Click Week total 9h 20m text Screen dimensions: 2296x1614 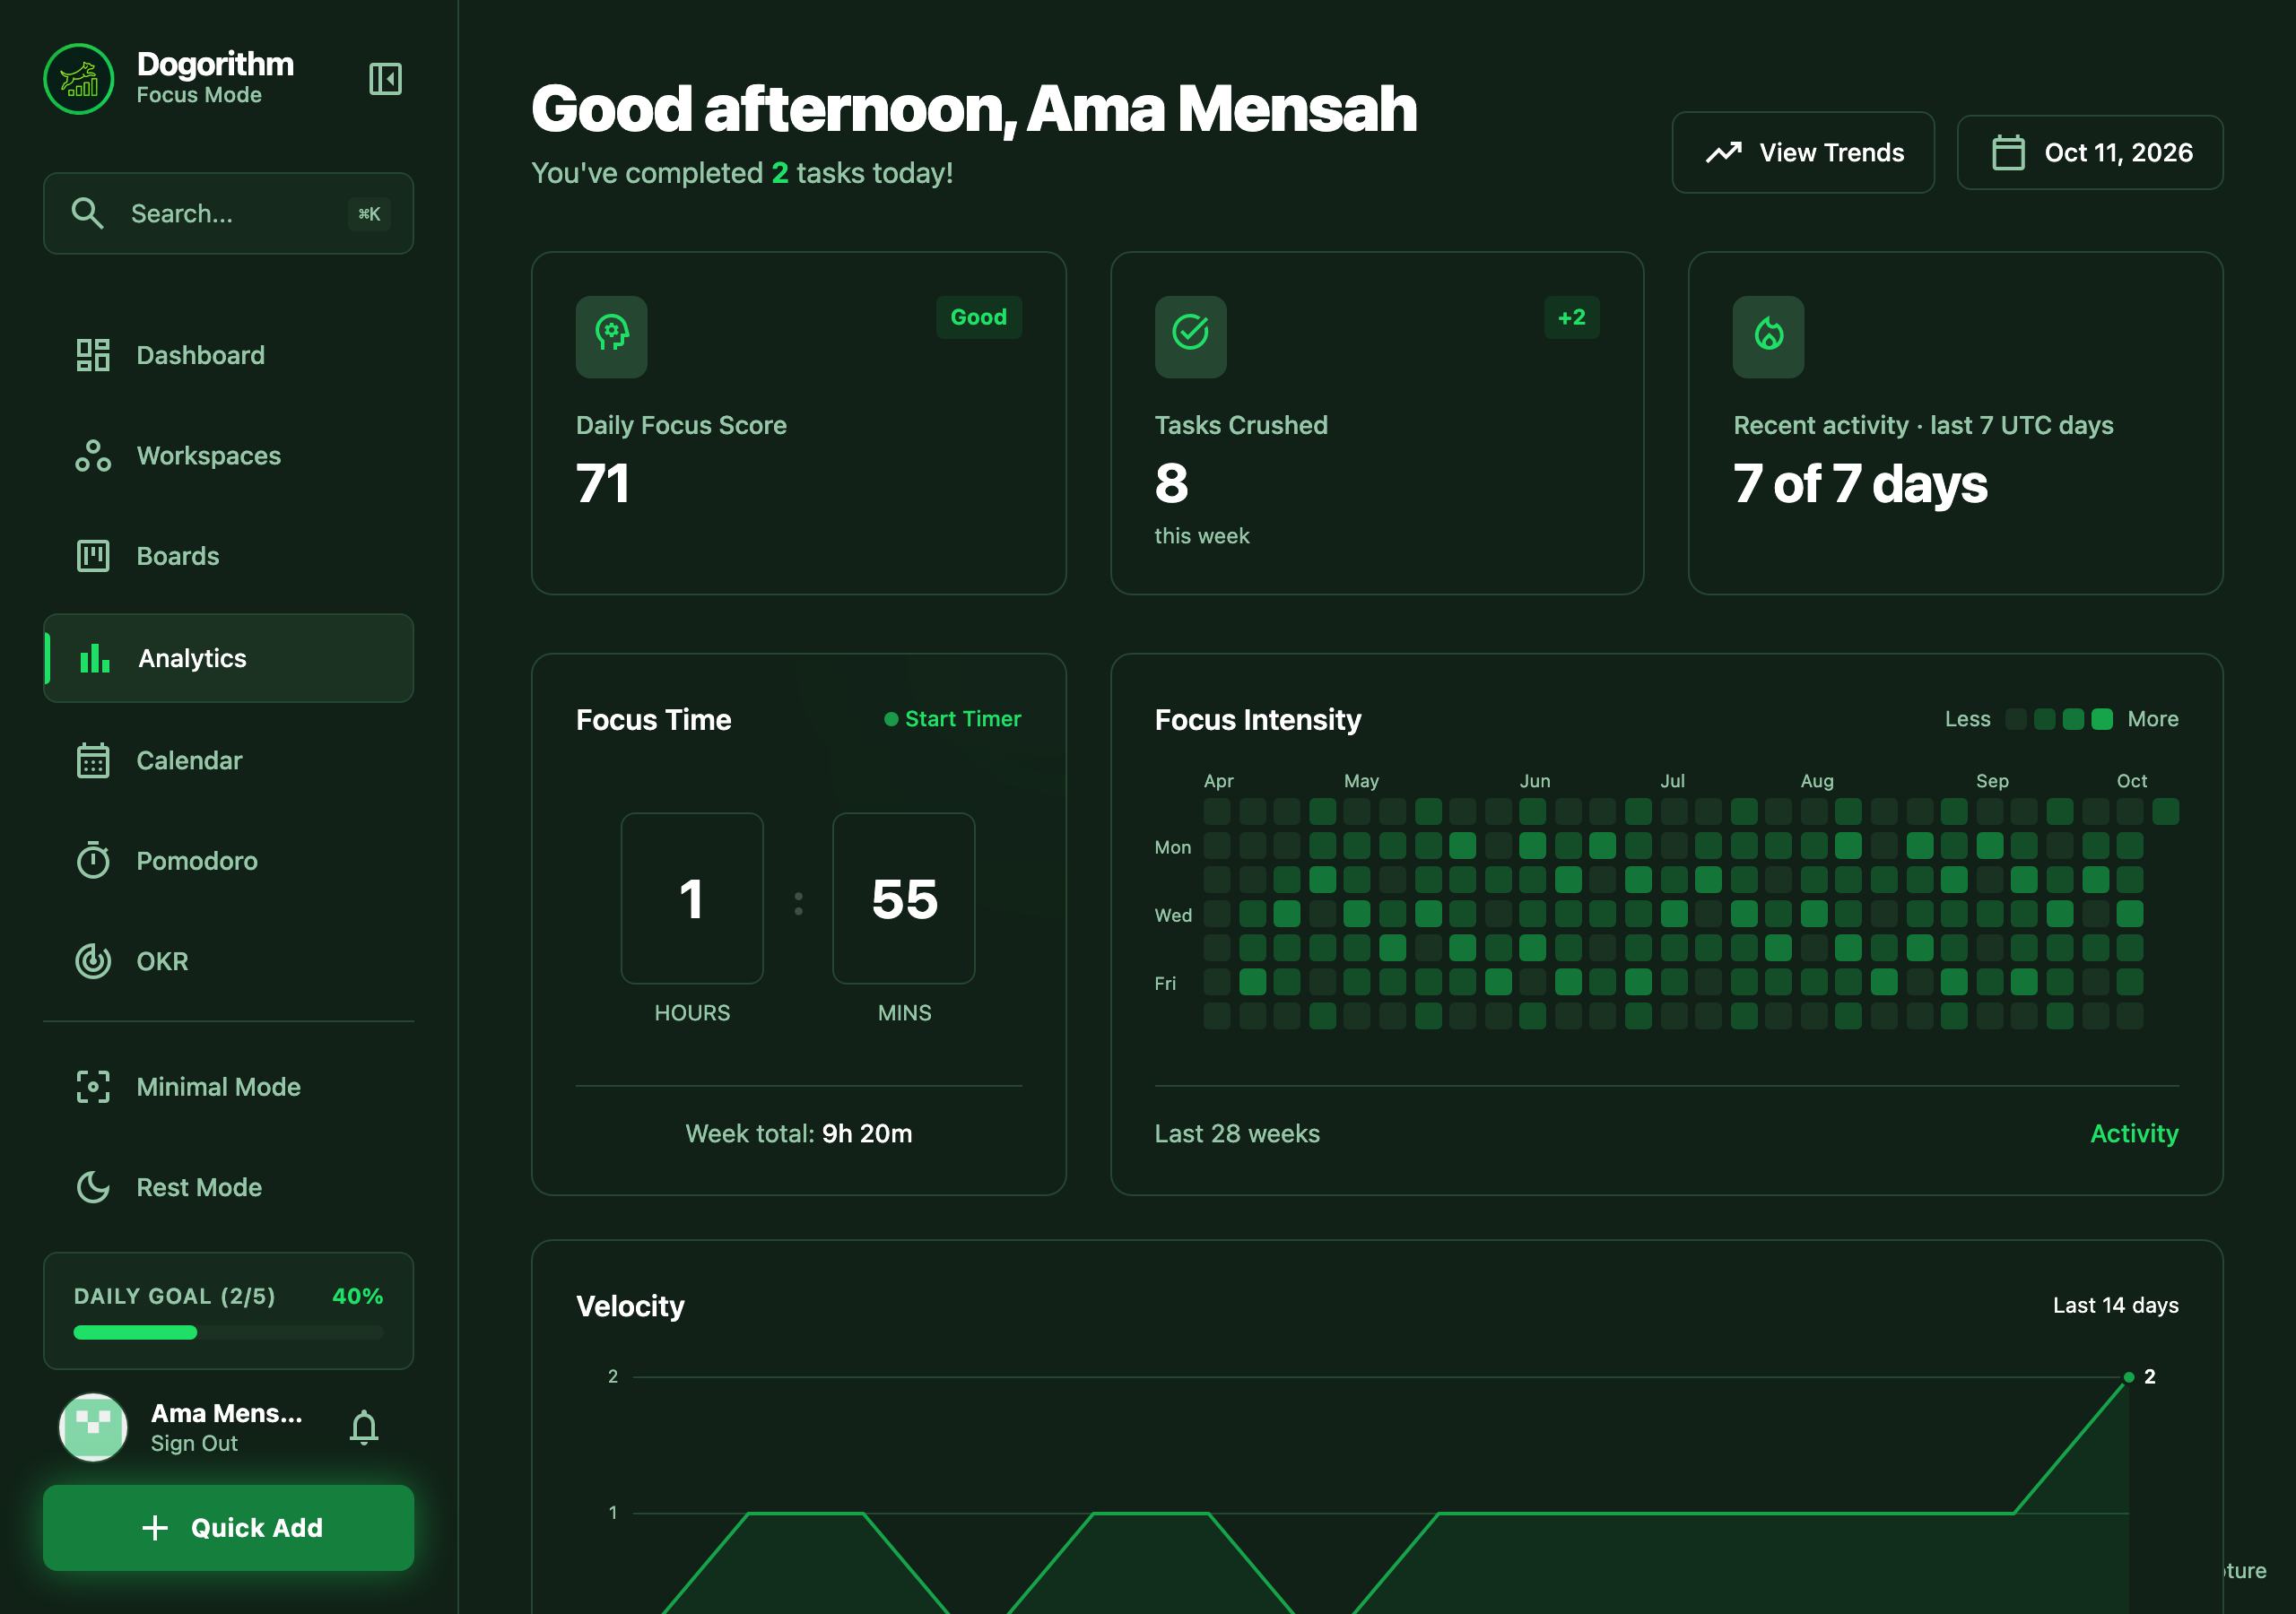799,1133
